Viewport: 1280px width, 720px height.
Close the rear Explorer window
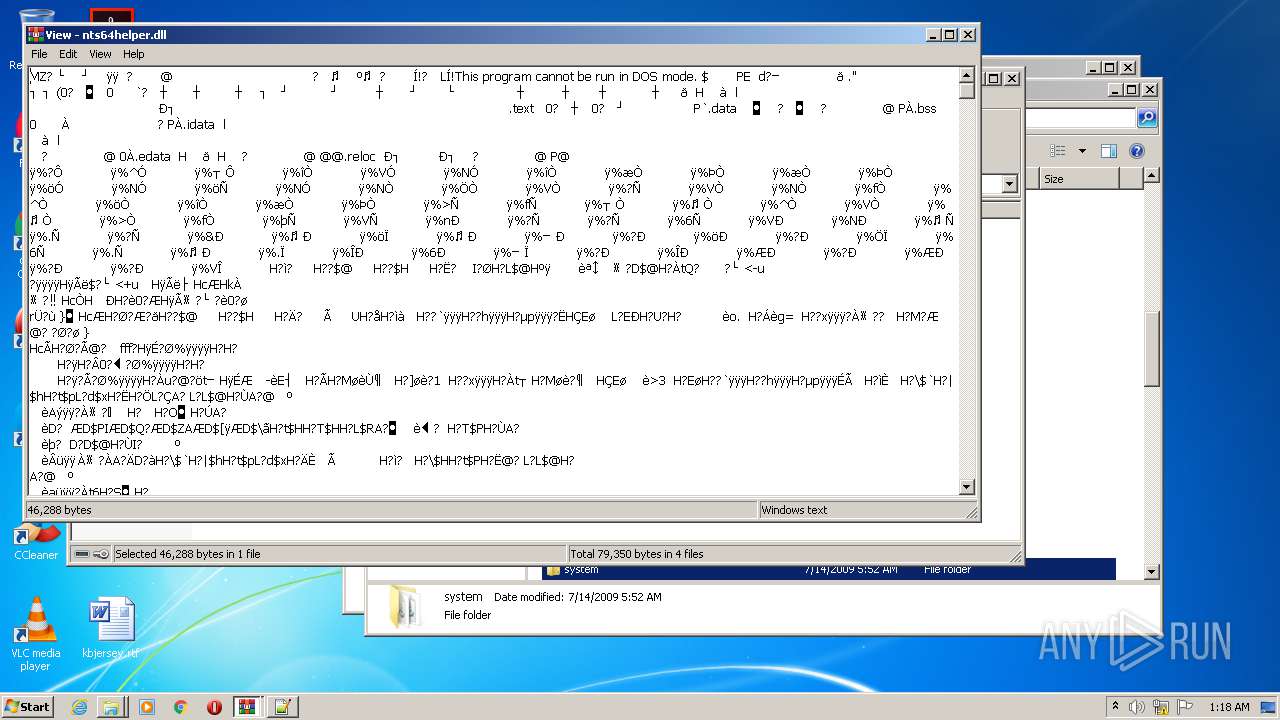[x=1128, y=68]
